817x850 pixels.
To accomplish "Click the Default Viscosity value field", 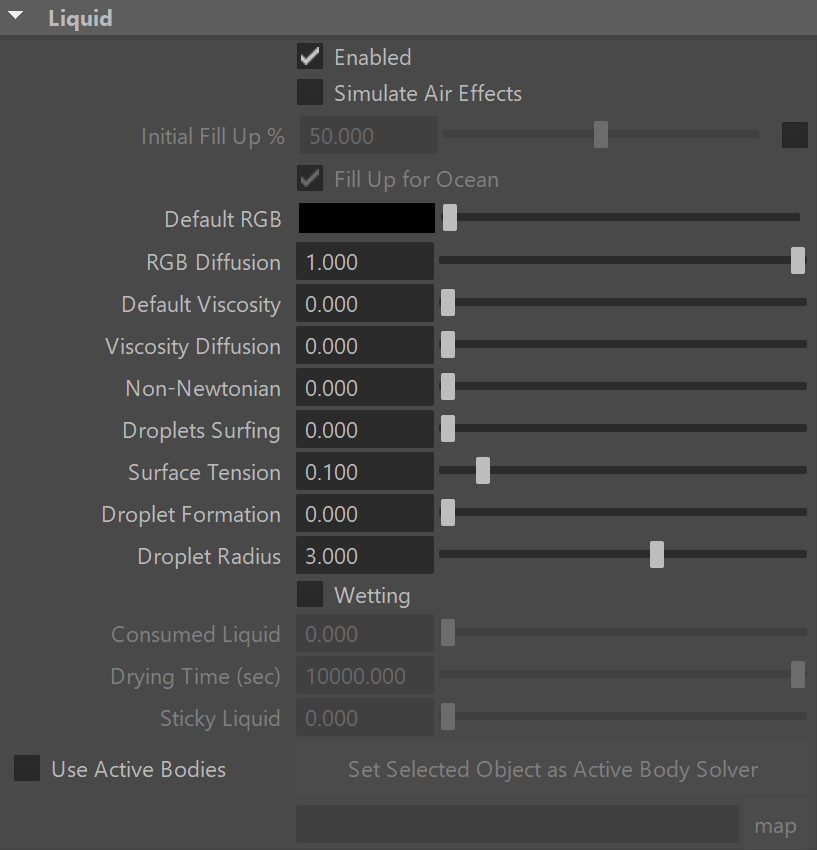I will coord(365,304).
